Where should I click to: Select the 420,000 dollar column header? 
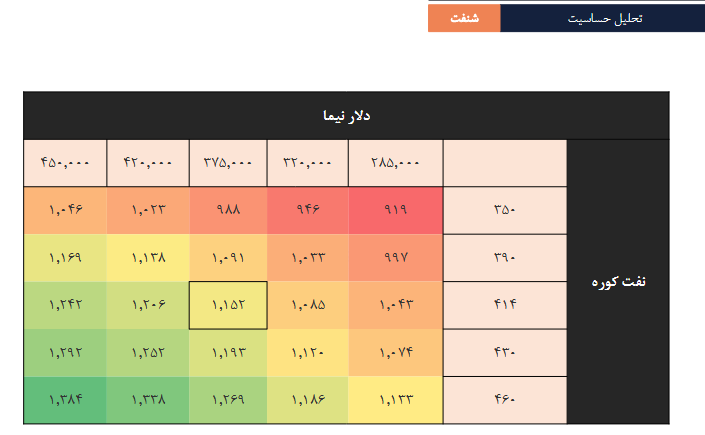147,163
